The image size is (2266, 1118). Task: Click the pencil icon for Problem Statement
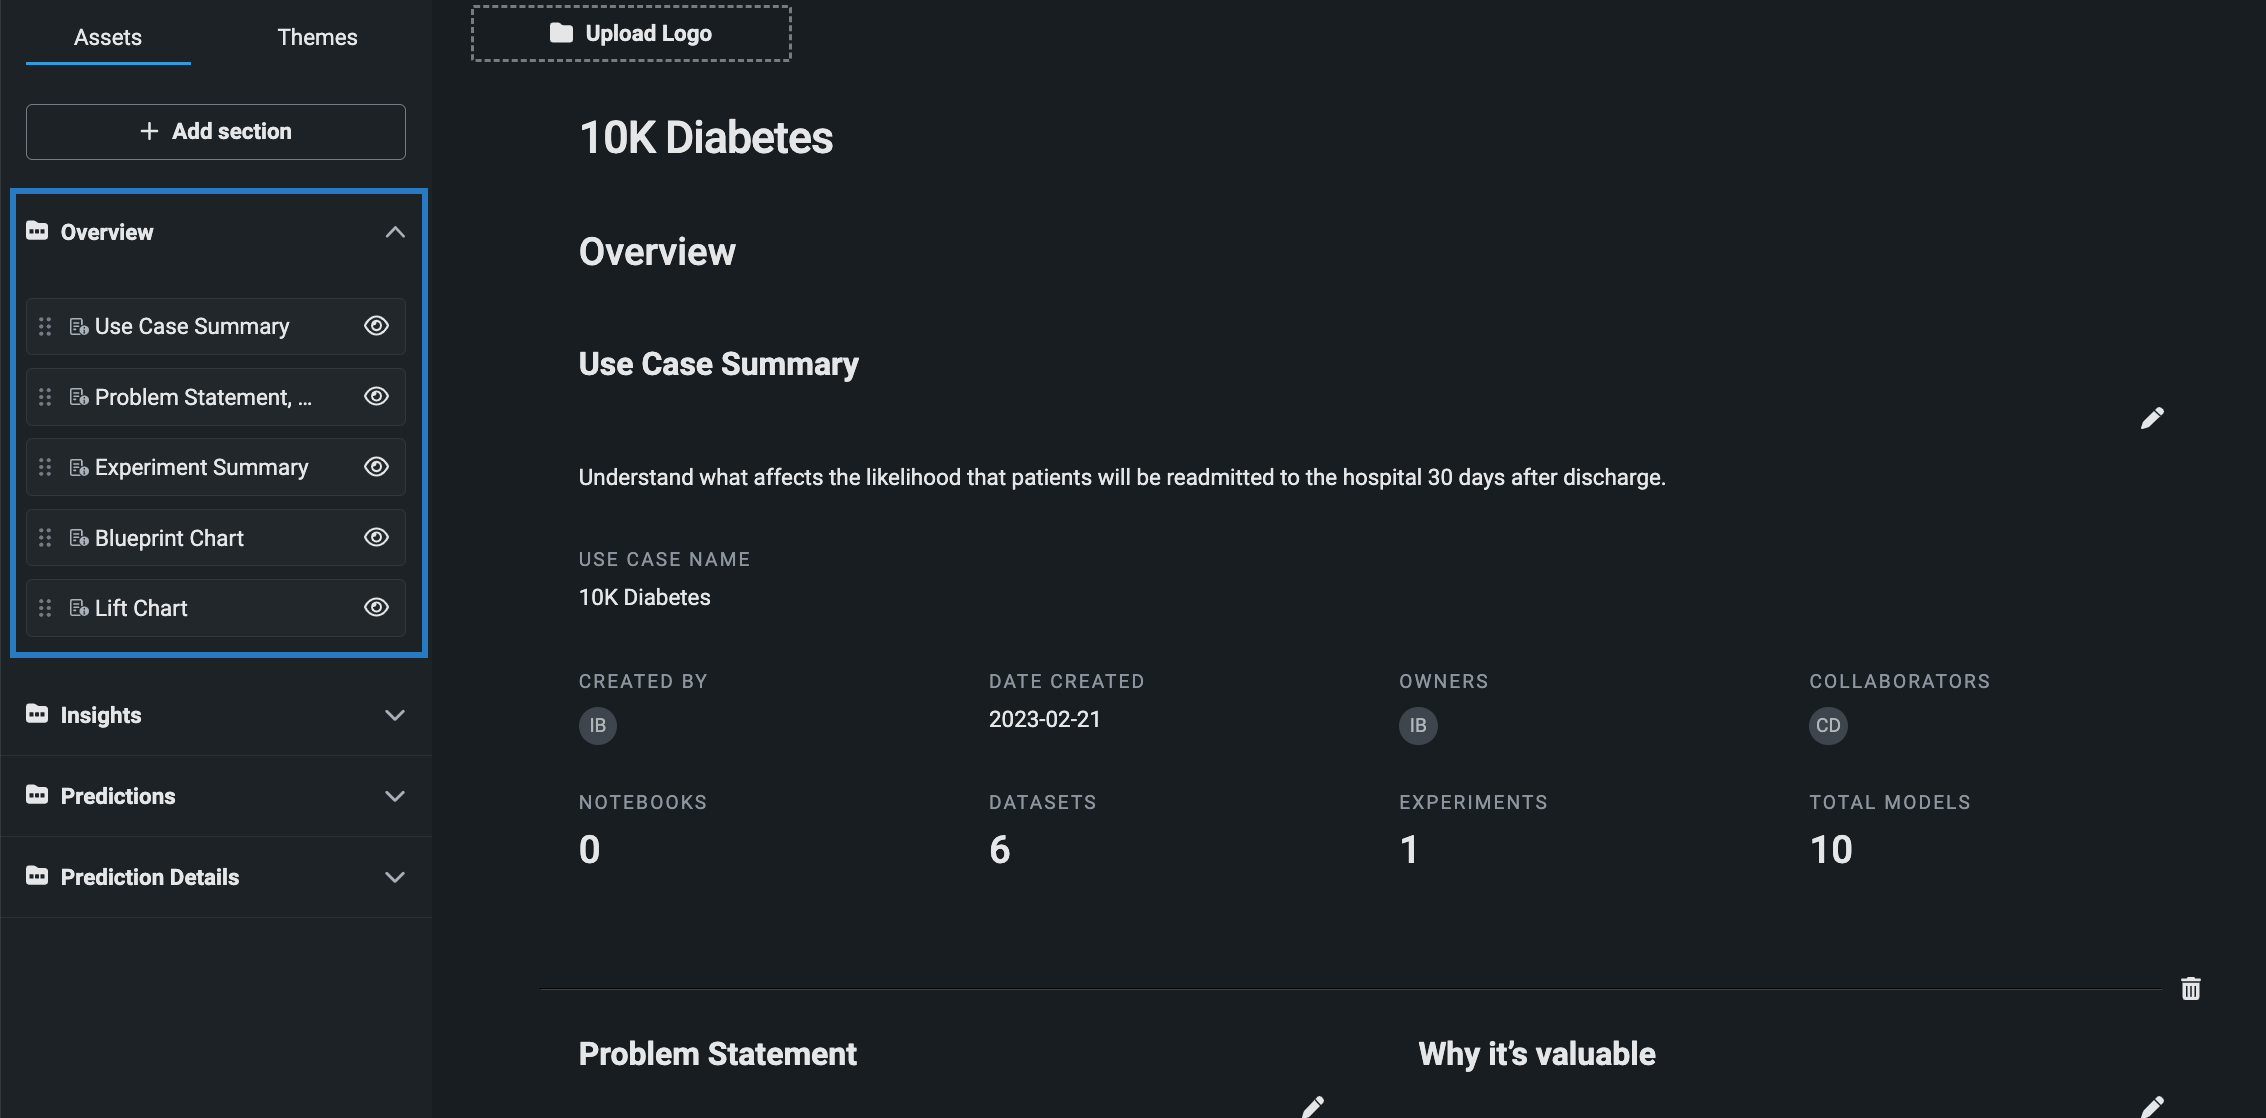1313,1106
